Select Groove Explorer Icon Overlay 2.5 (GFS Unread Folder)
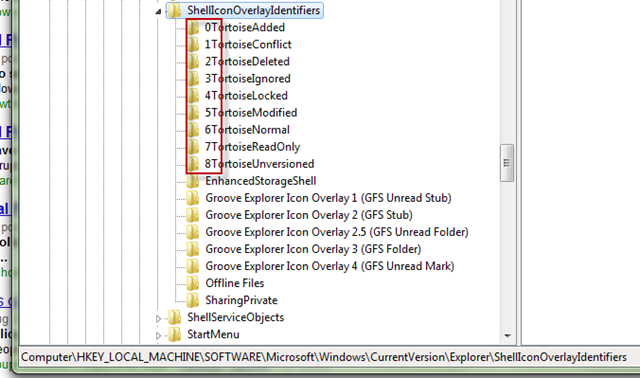This screenshot has width=640, height=378. 337,232
